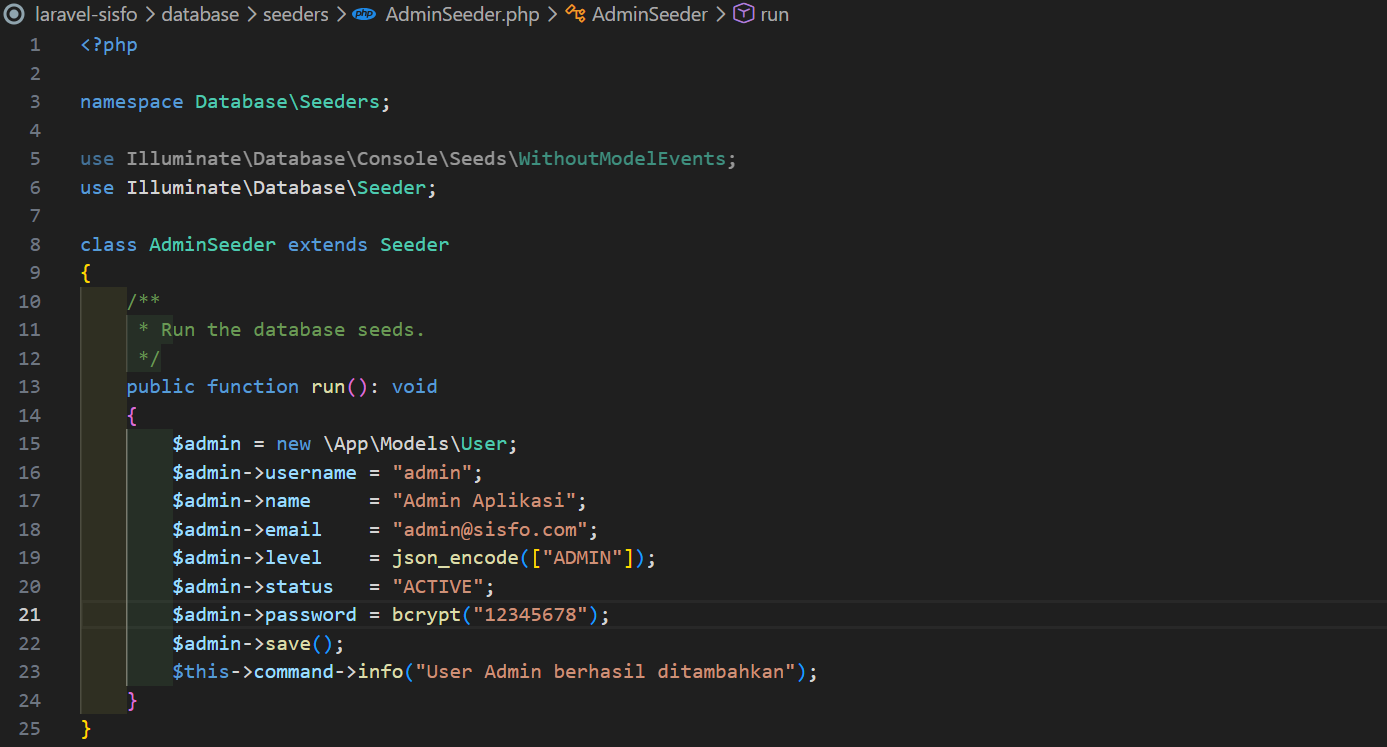
Task: Click the namespace keyword
Action: [132, 102]
